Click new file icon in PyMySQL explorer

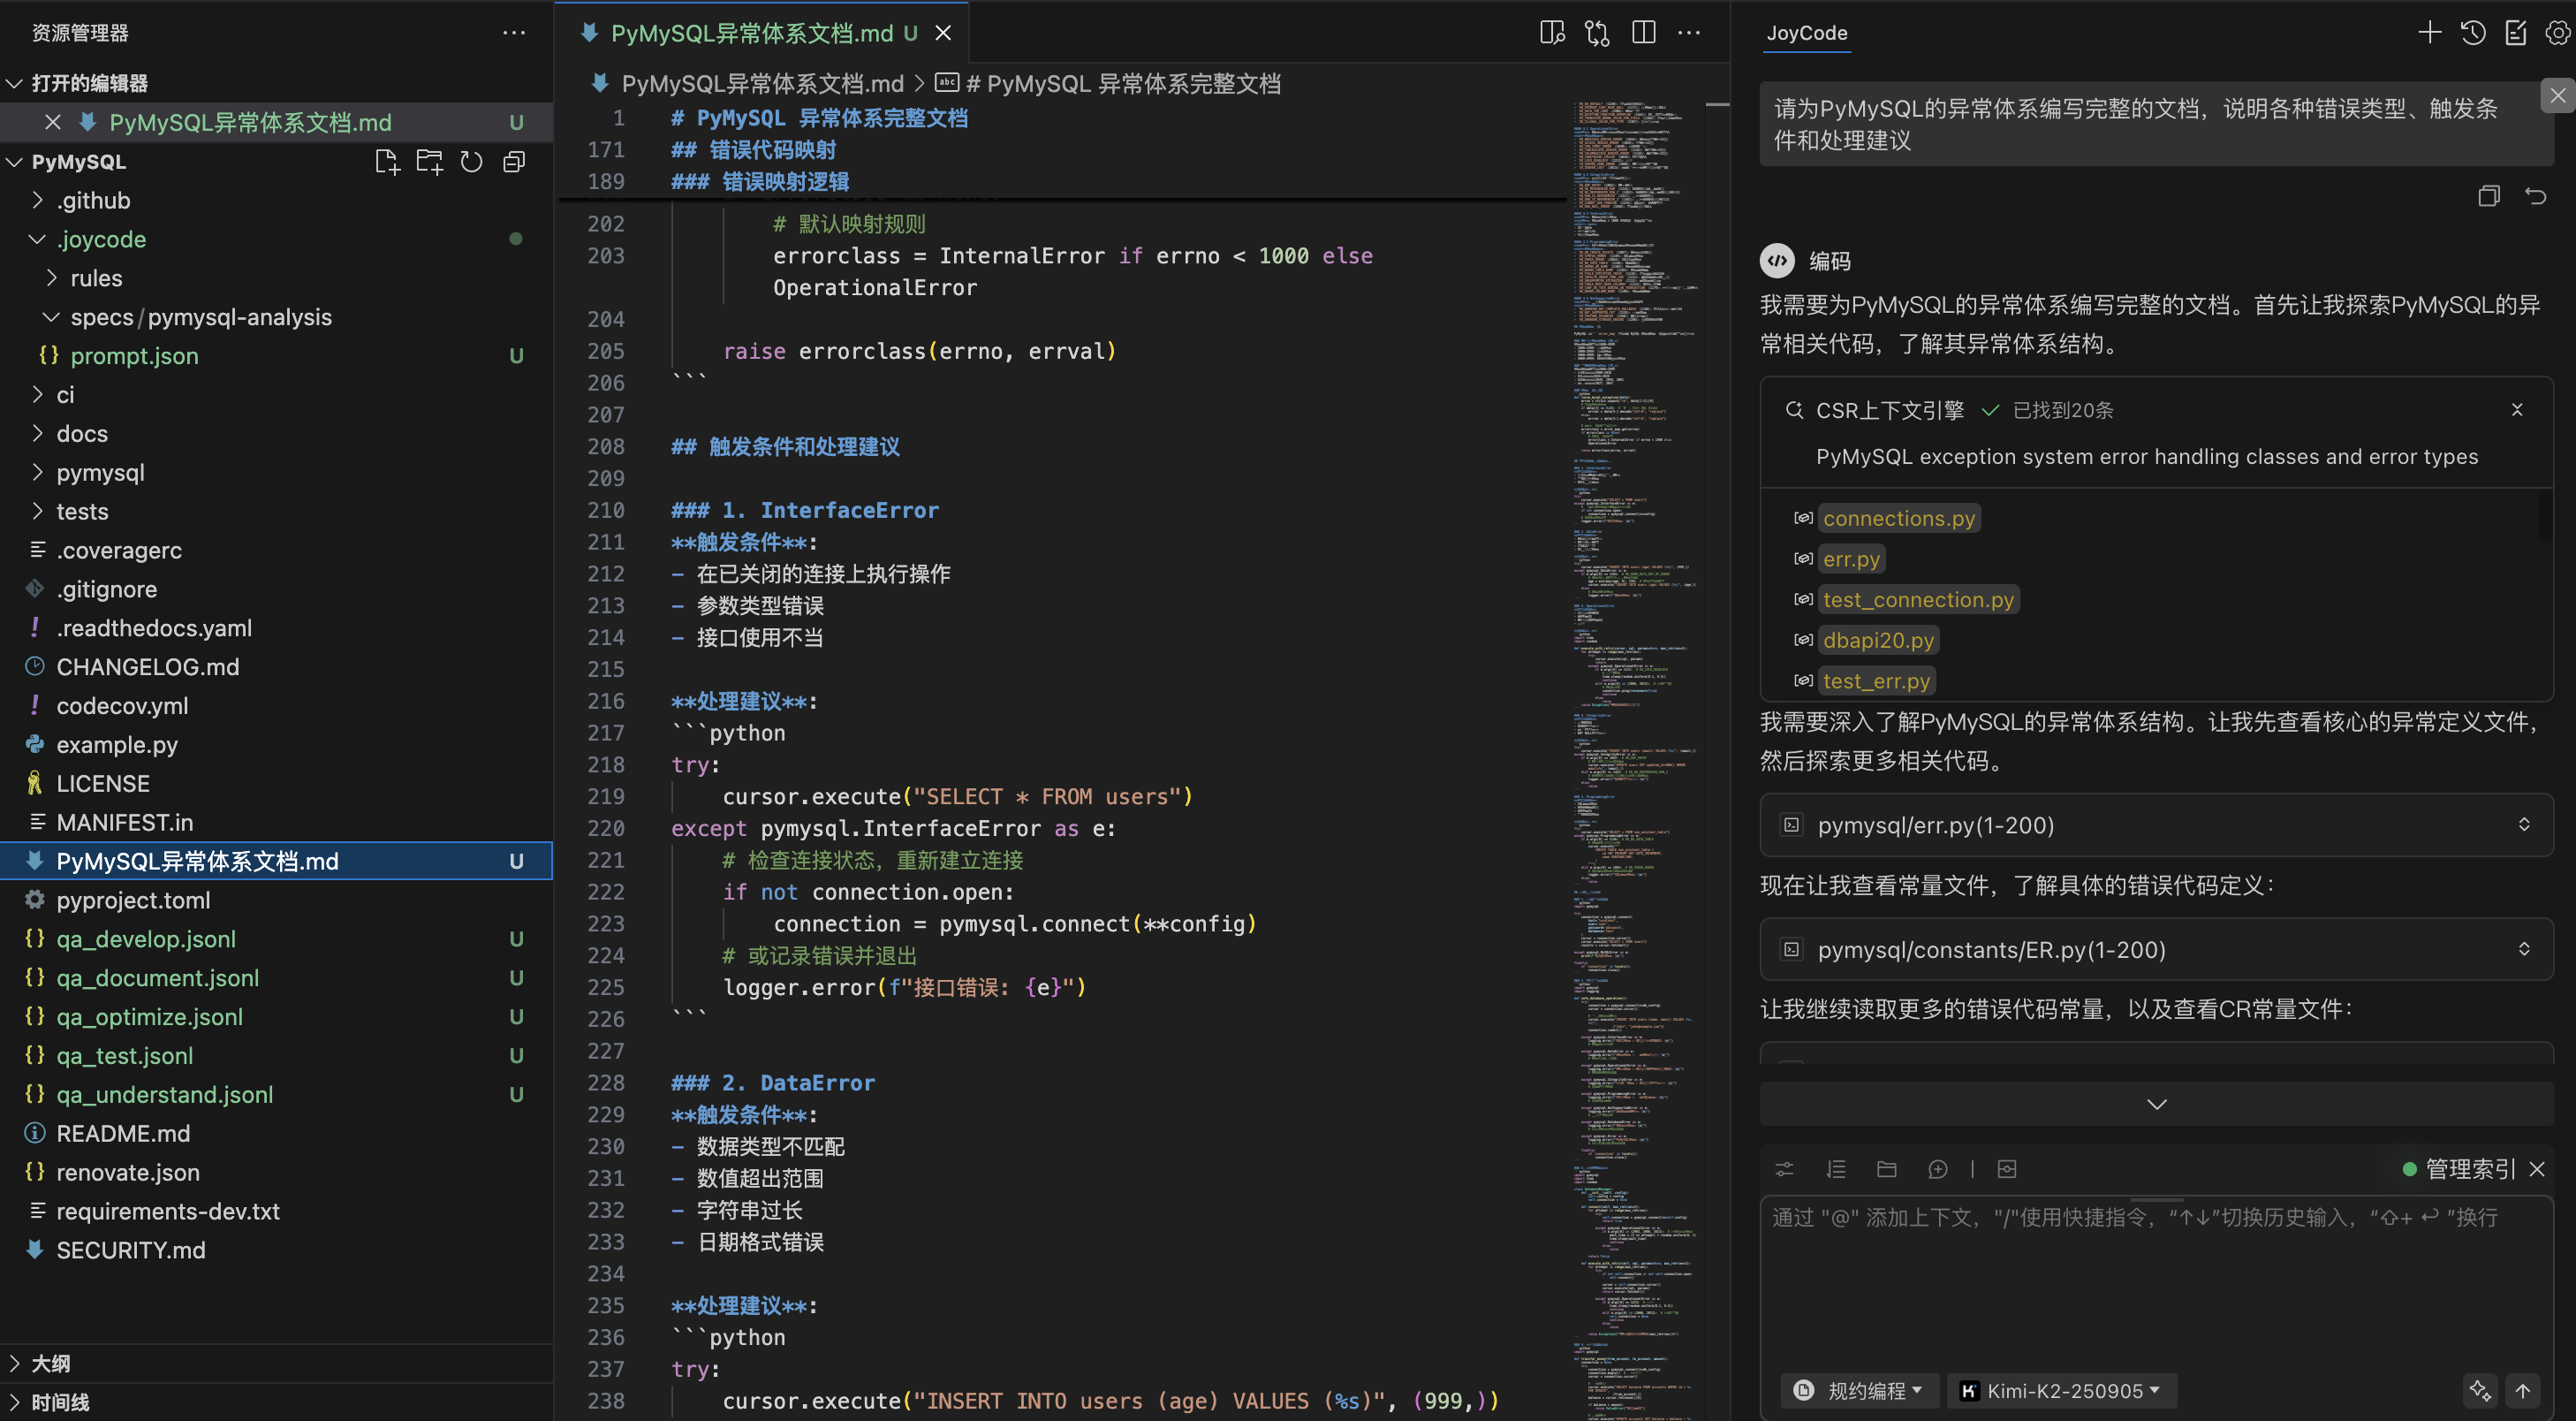click(x=386, y=162)
